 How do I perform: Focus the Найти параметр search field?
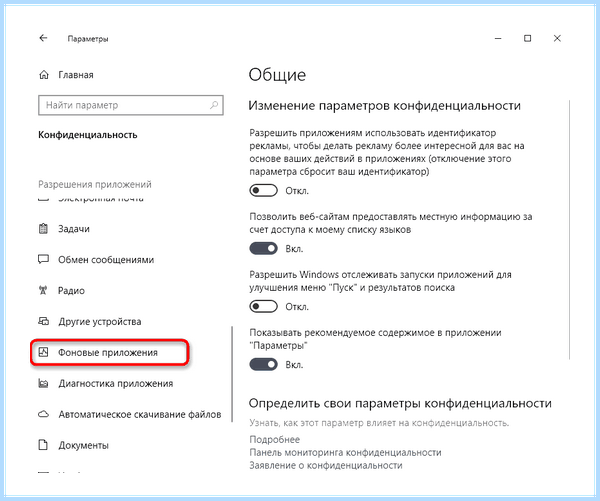click(x=131, y=105)
